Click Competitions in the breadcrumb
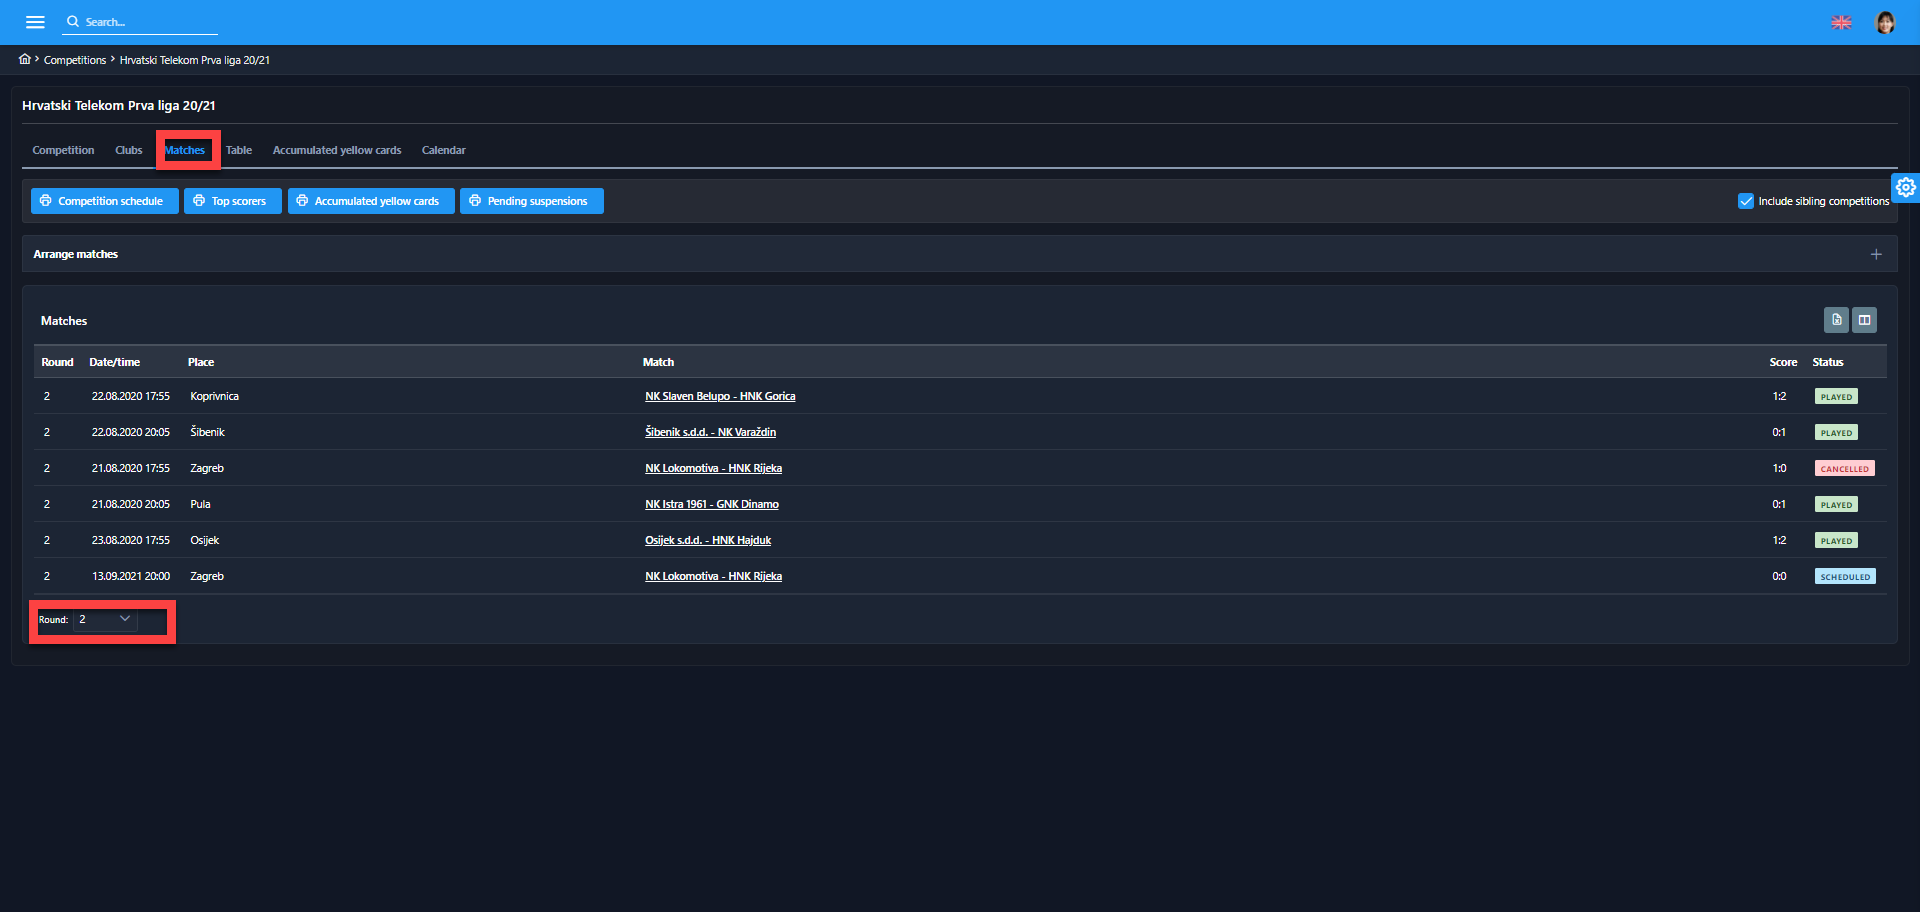 tap(75, 60)
